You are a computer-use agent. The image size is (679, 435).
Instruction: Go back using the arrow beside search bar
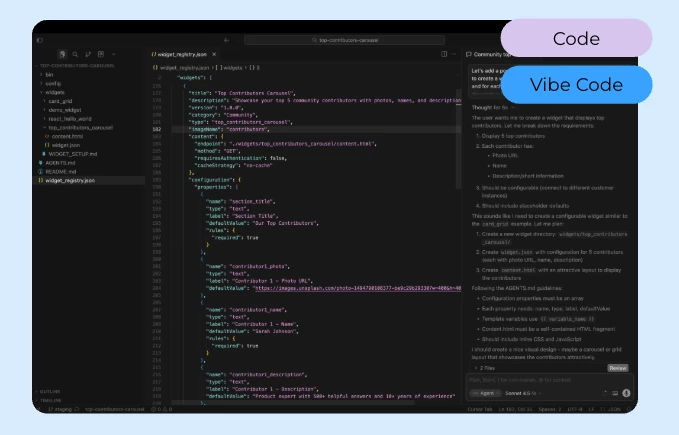226,40
